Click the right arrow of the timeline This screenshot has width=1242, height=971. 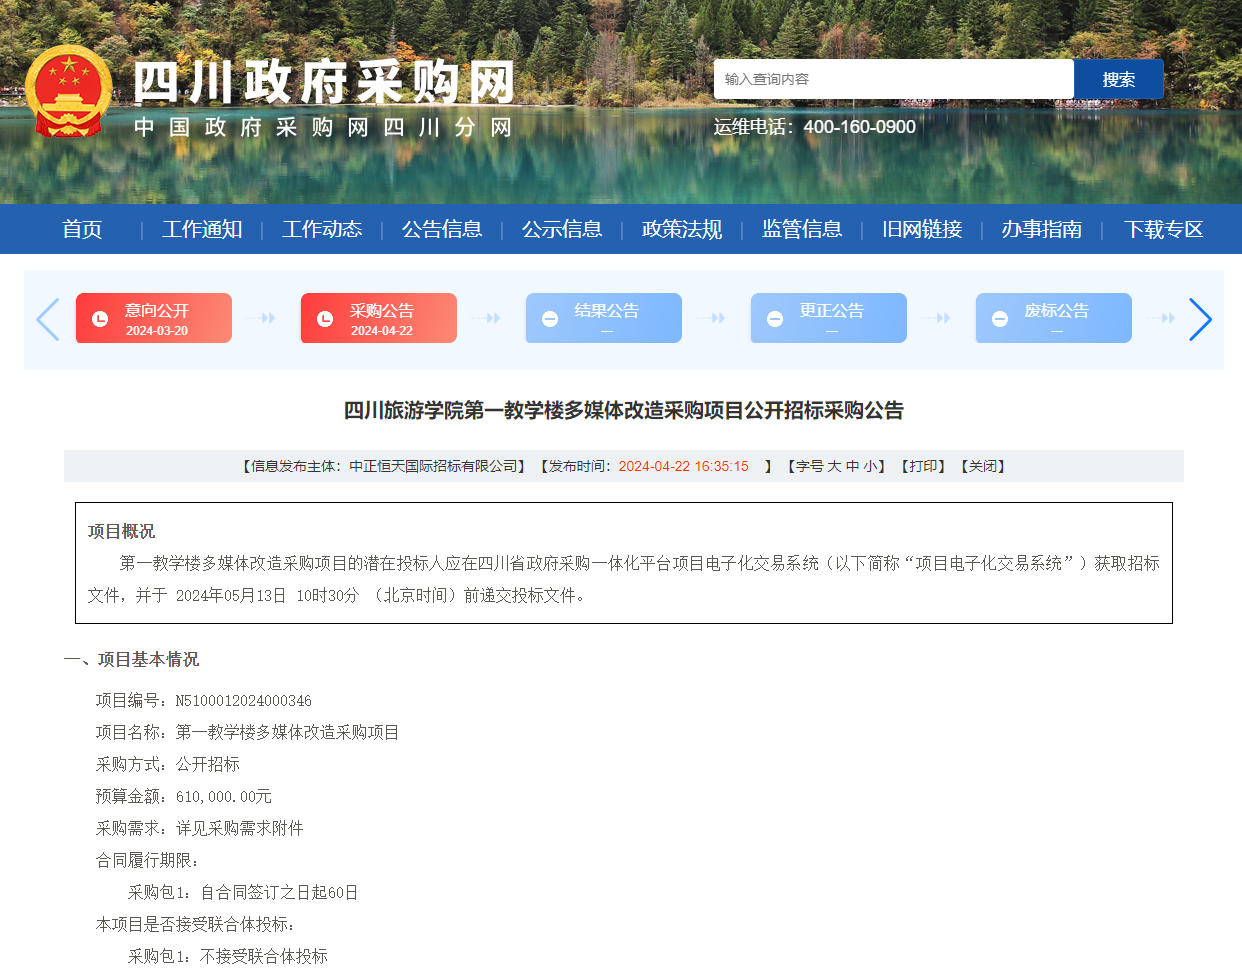(x=1200, y=319)
